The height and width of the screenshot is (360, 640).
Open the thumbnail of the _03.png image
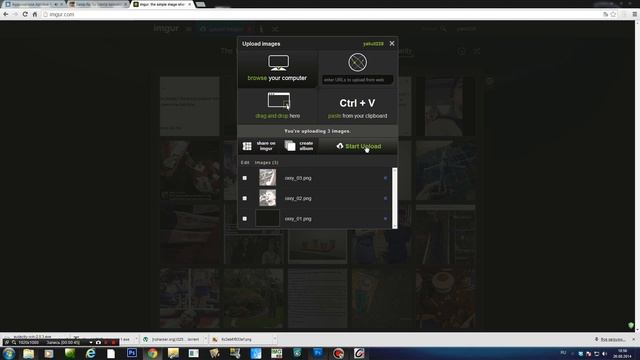(x=267, y=178)
